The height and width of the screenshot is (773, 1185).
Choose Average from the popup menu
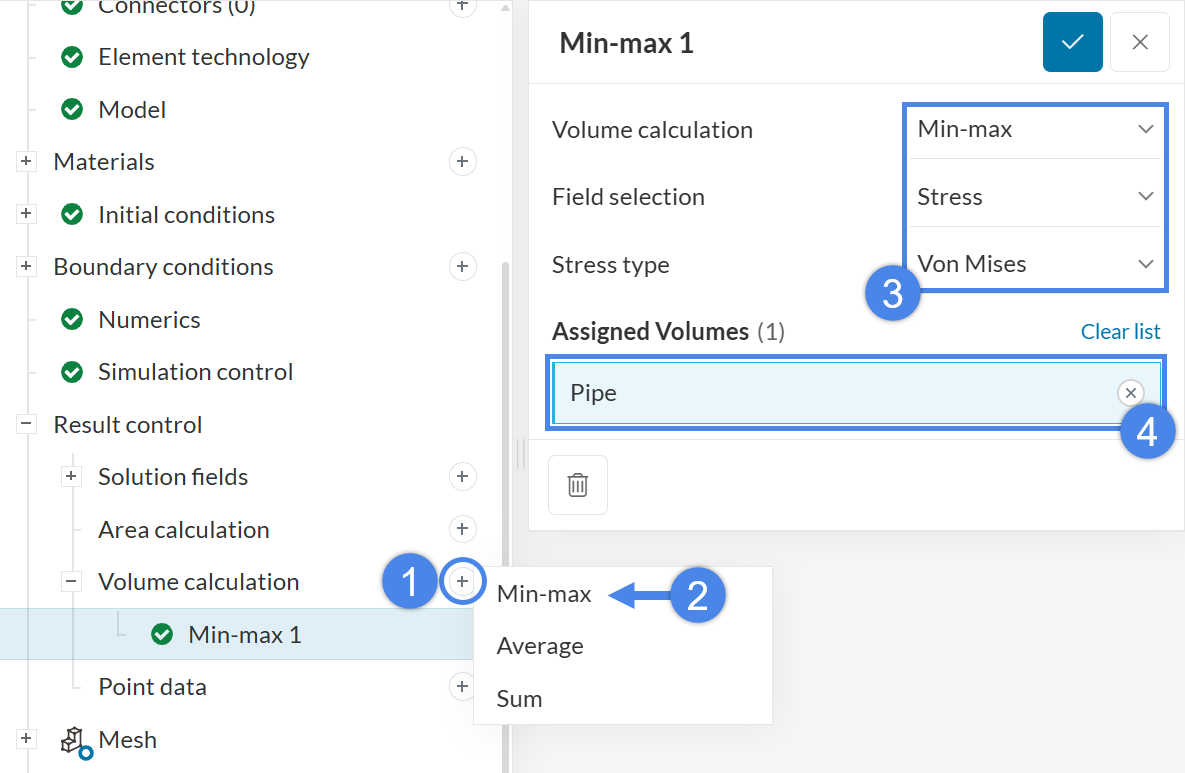(x=540, y=646)
